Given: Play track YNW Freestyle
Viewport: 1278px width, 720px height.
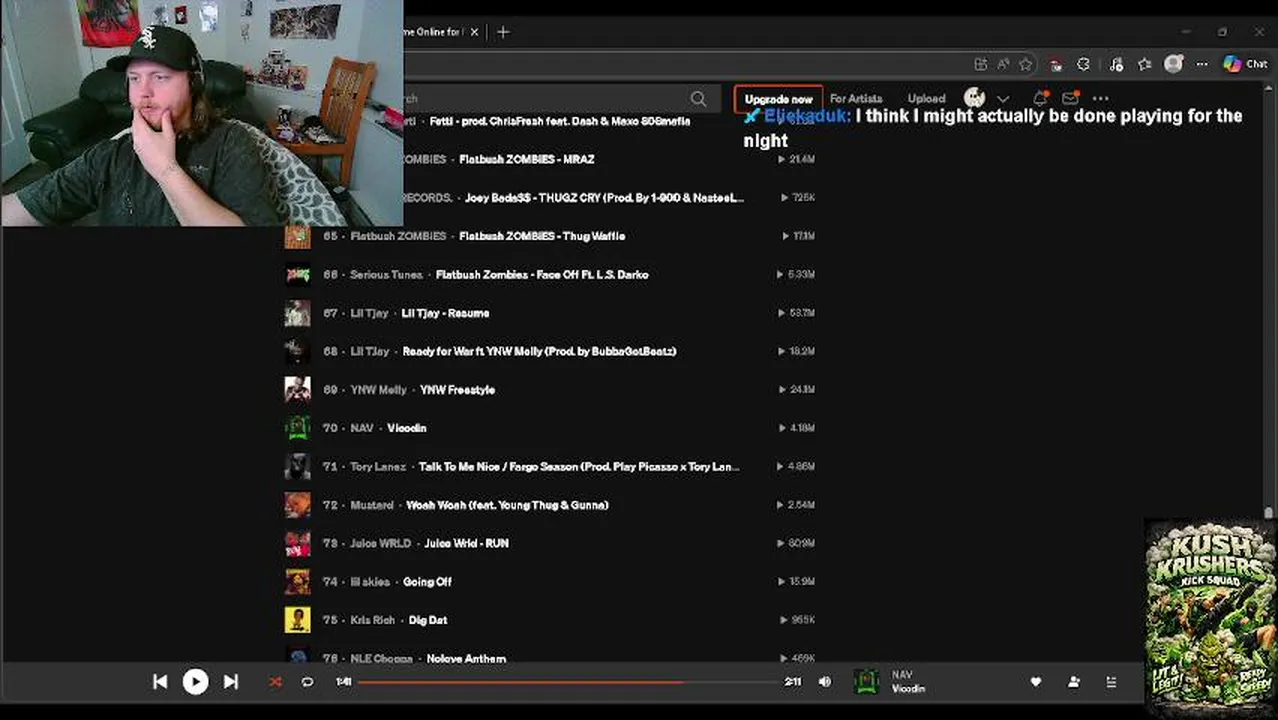Looking at the screenshot, I should click(457, 390).
